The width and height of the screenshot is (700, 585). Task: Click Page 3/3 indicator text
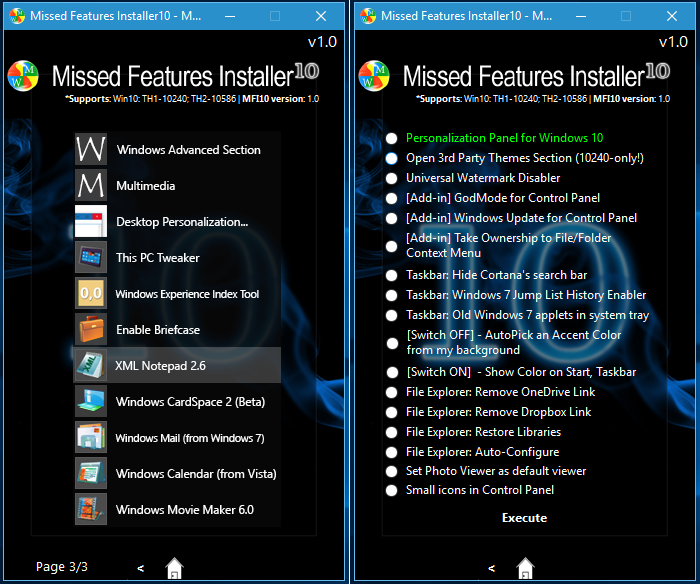[62, 567]
